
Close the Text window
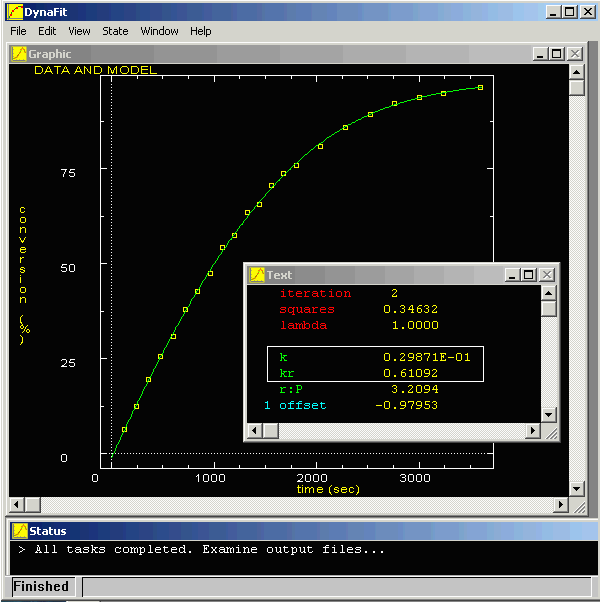tap(547, 275)
